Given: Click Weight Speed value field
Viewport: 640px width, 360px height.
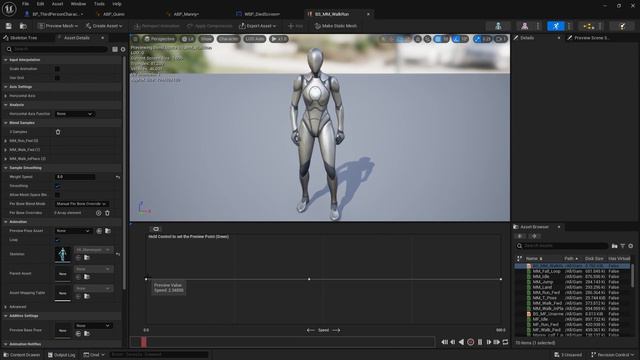Looking at the screenshot, I should [x=75, y=177].
